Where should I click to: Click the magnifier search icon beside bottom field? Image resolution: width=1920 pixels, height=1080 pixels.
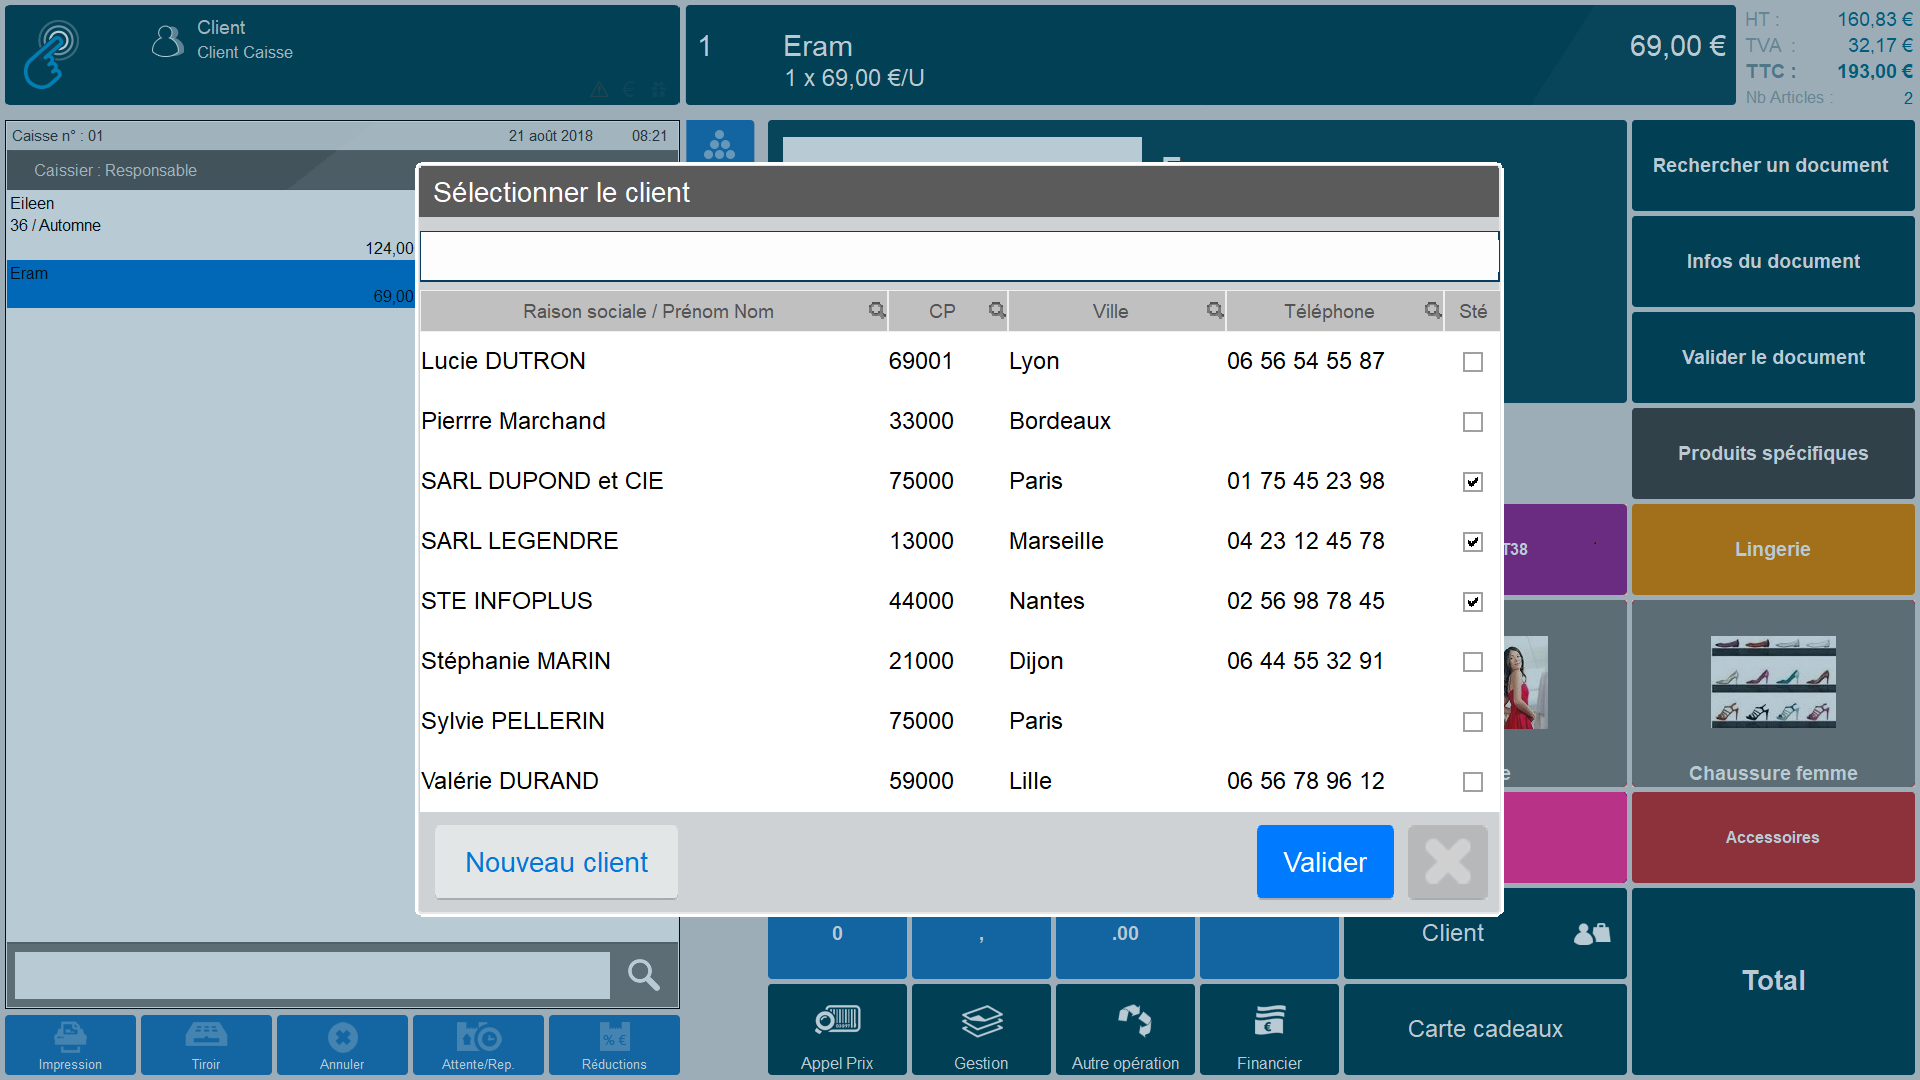(x=643, y=975)
